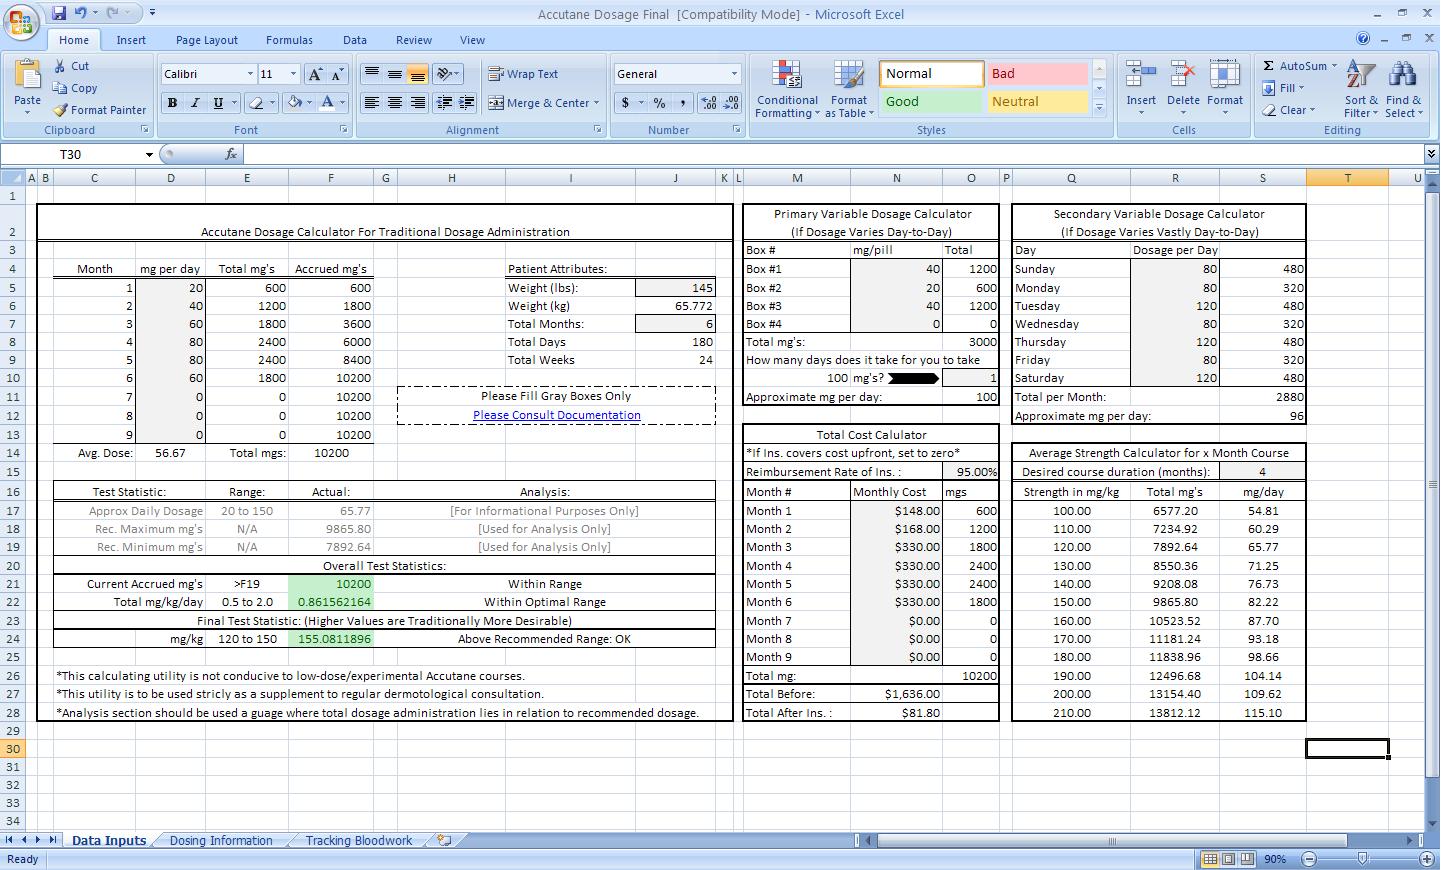This screenshot has height=870, width=1441.
Task: Open the Insert ribbon tab
Action: click(131, 40)
